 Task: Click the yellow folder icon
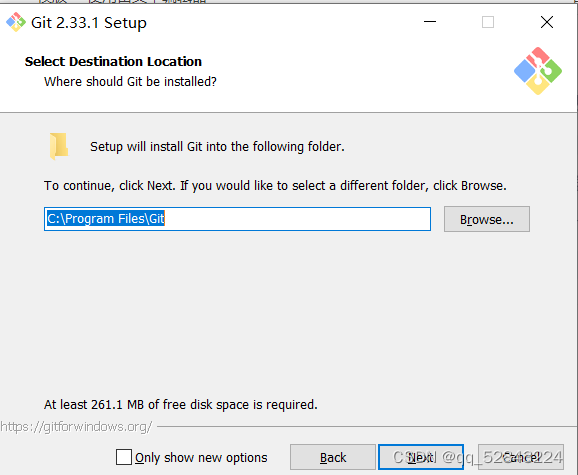coord(59,146)
